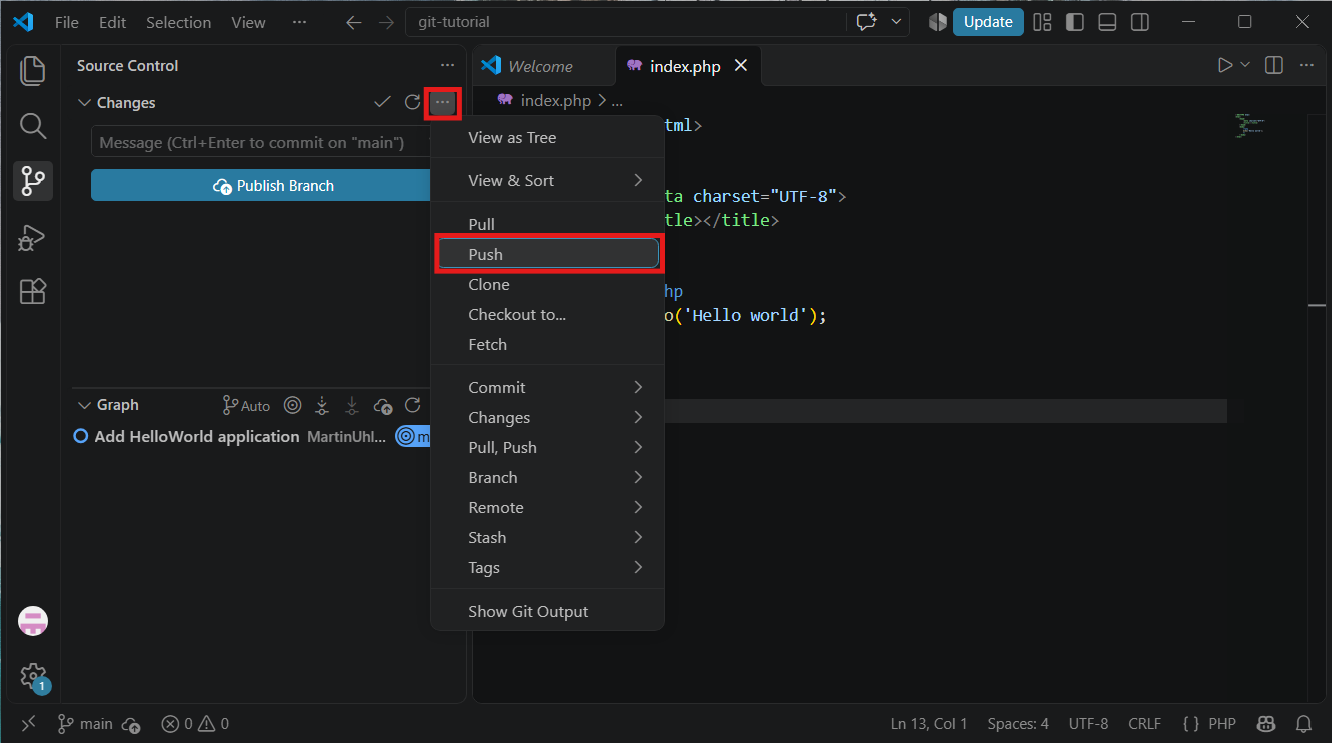Expand the View & Sort submenu

click(548, 180)
